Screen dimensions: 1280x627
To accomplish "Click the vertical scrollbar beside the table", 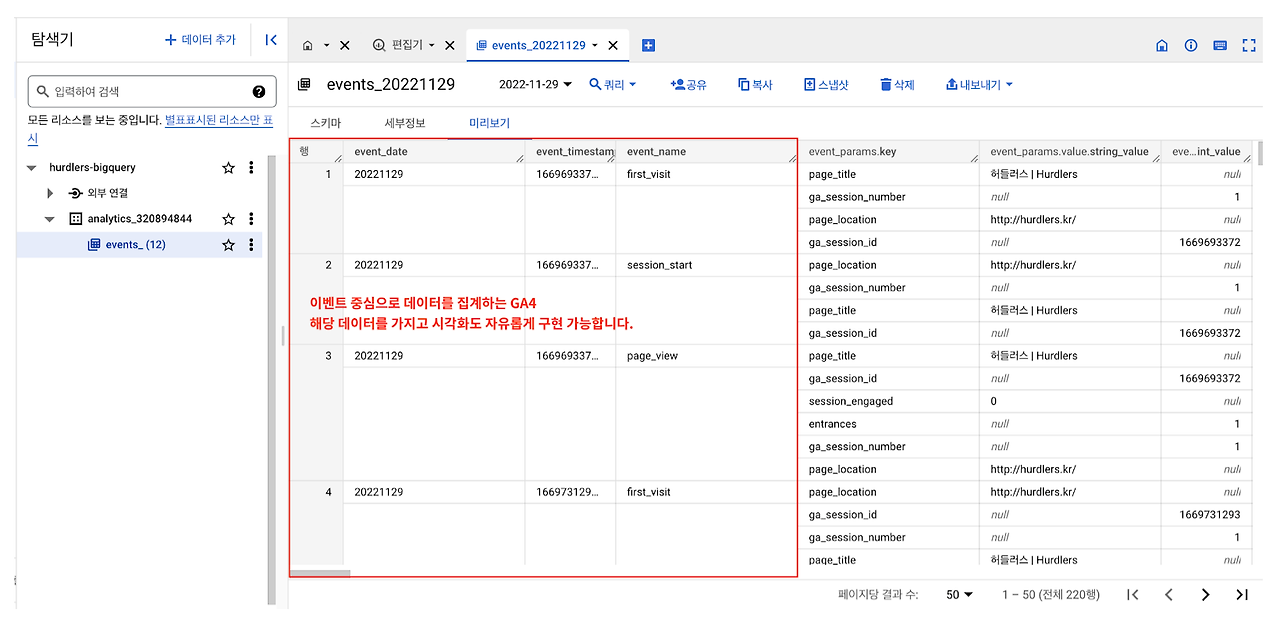I will (x=1259, y=153).
